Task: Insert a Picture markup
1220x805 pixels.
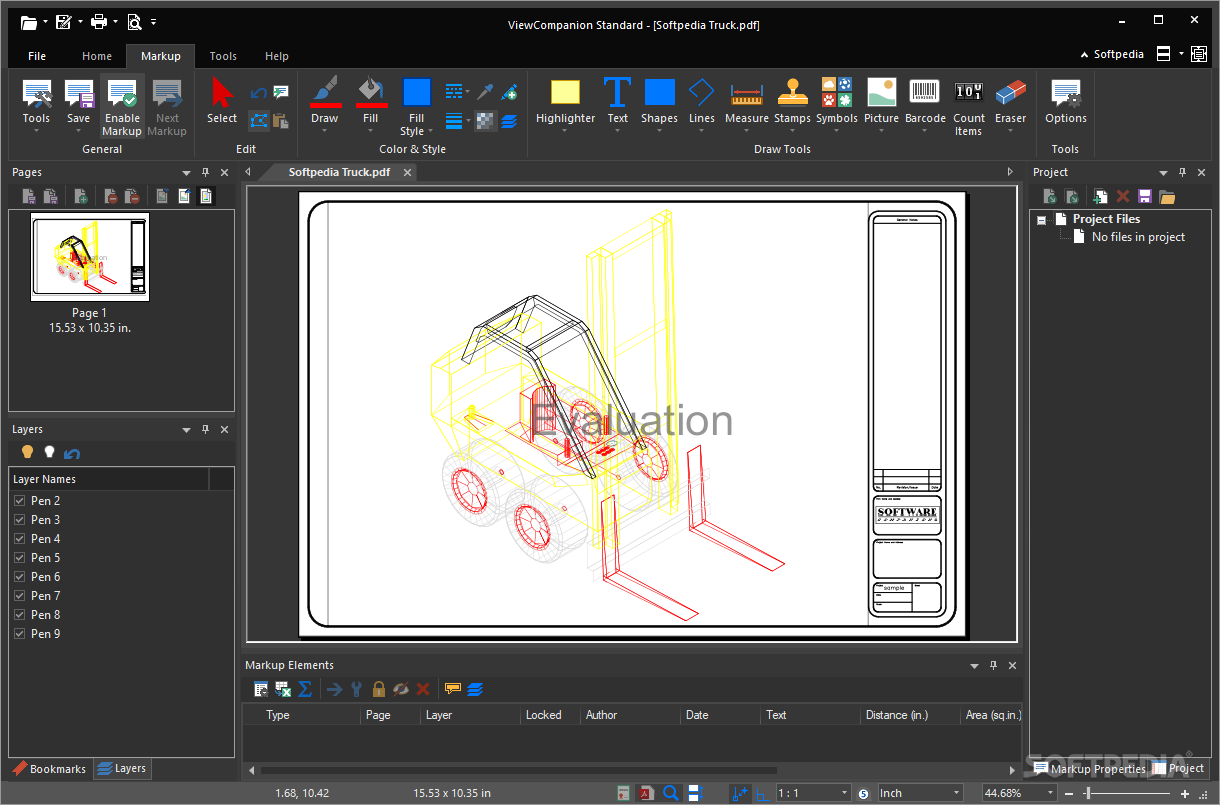Action: pos(881,105)
